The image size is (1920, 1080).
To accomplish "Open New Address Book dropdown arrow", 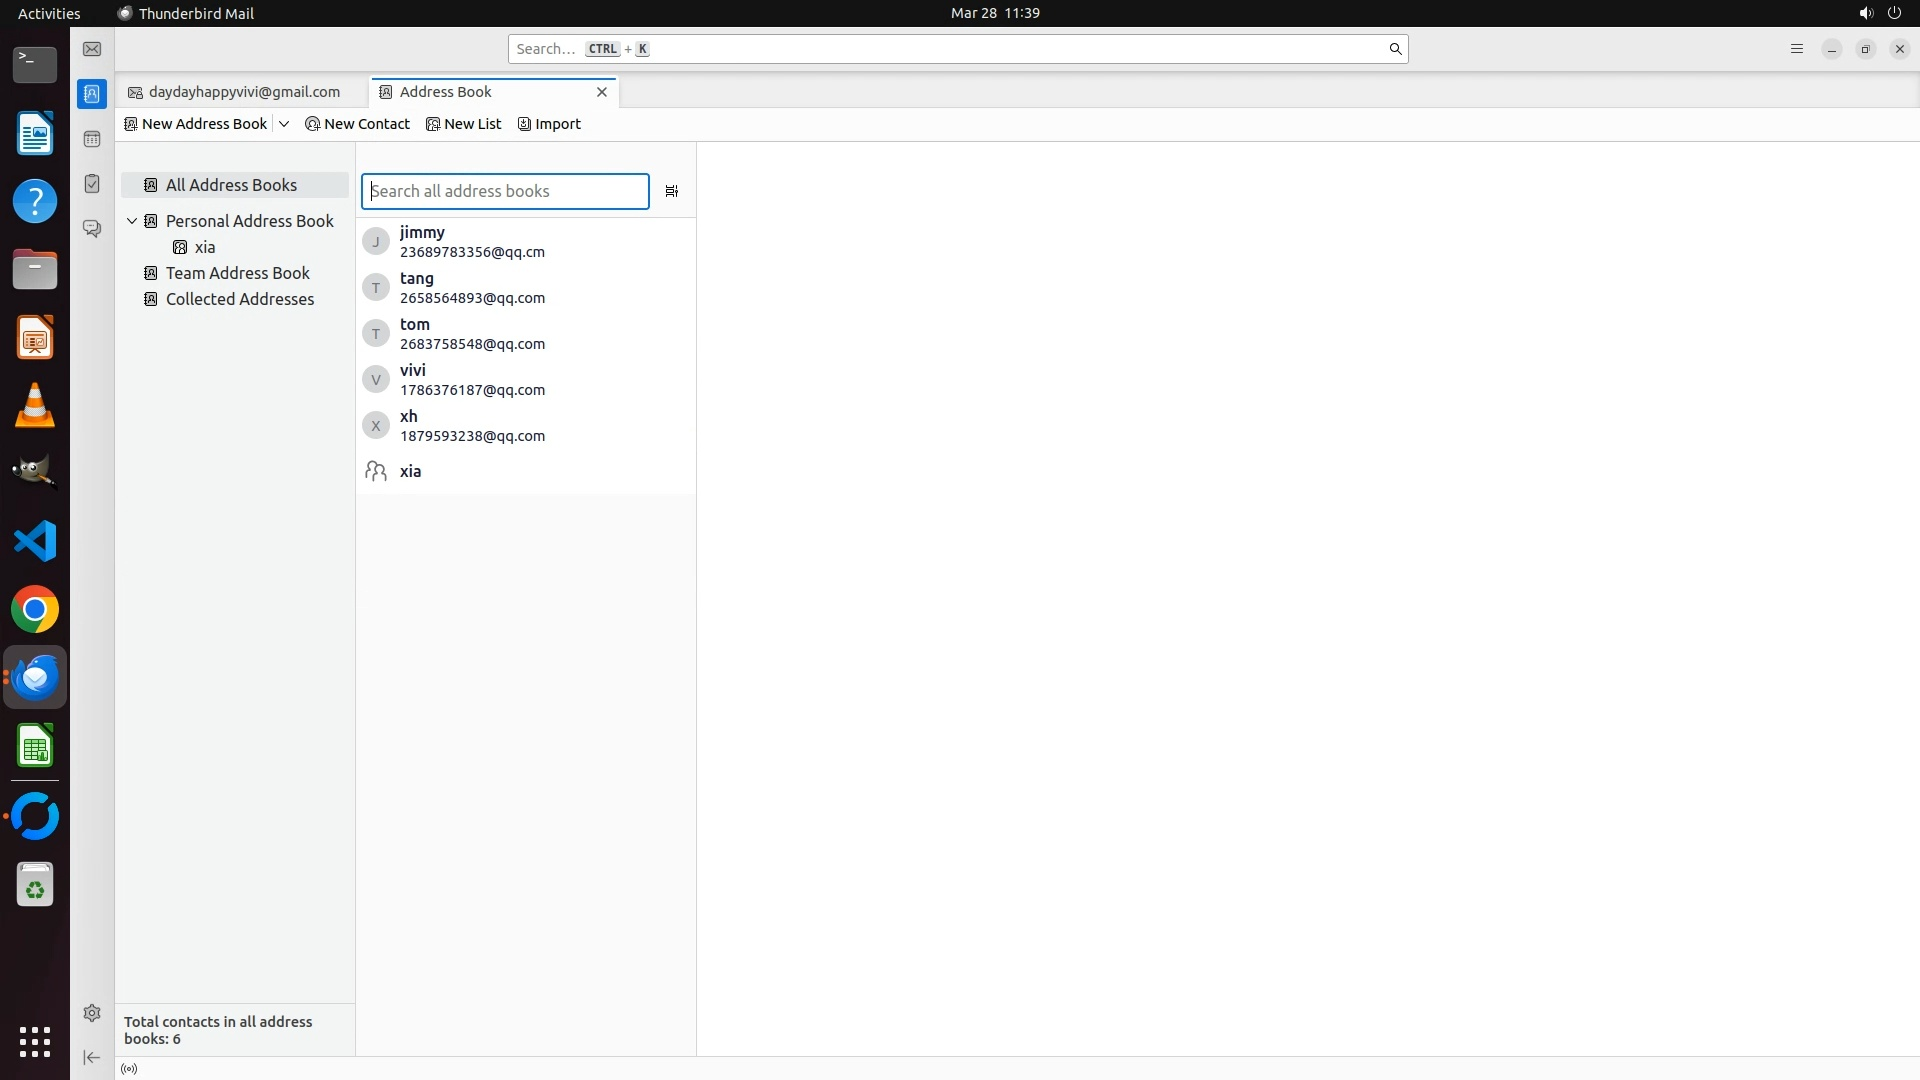I will pos(284,124).
